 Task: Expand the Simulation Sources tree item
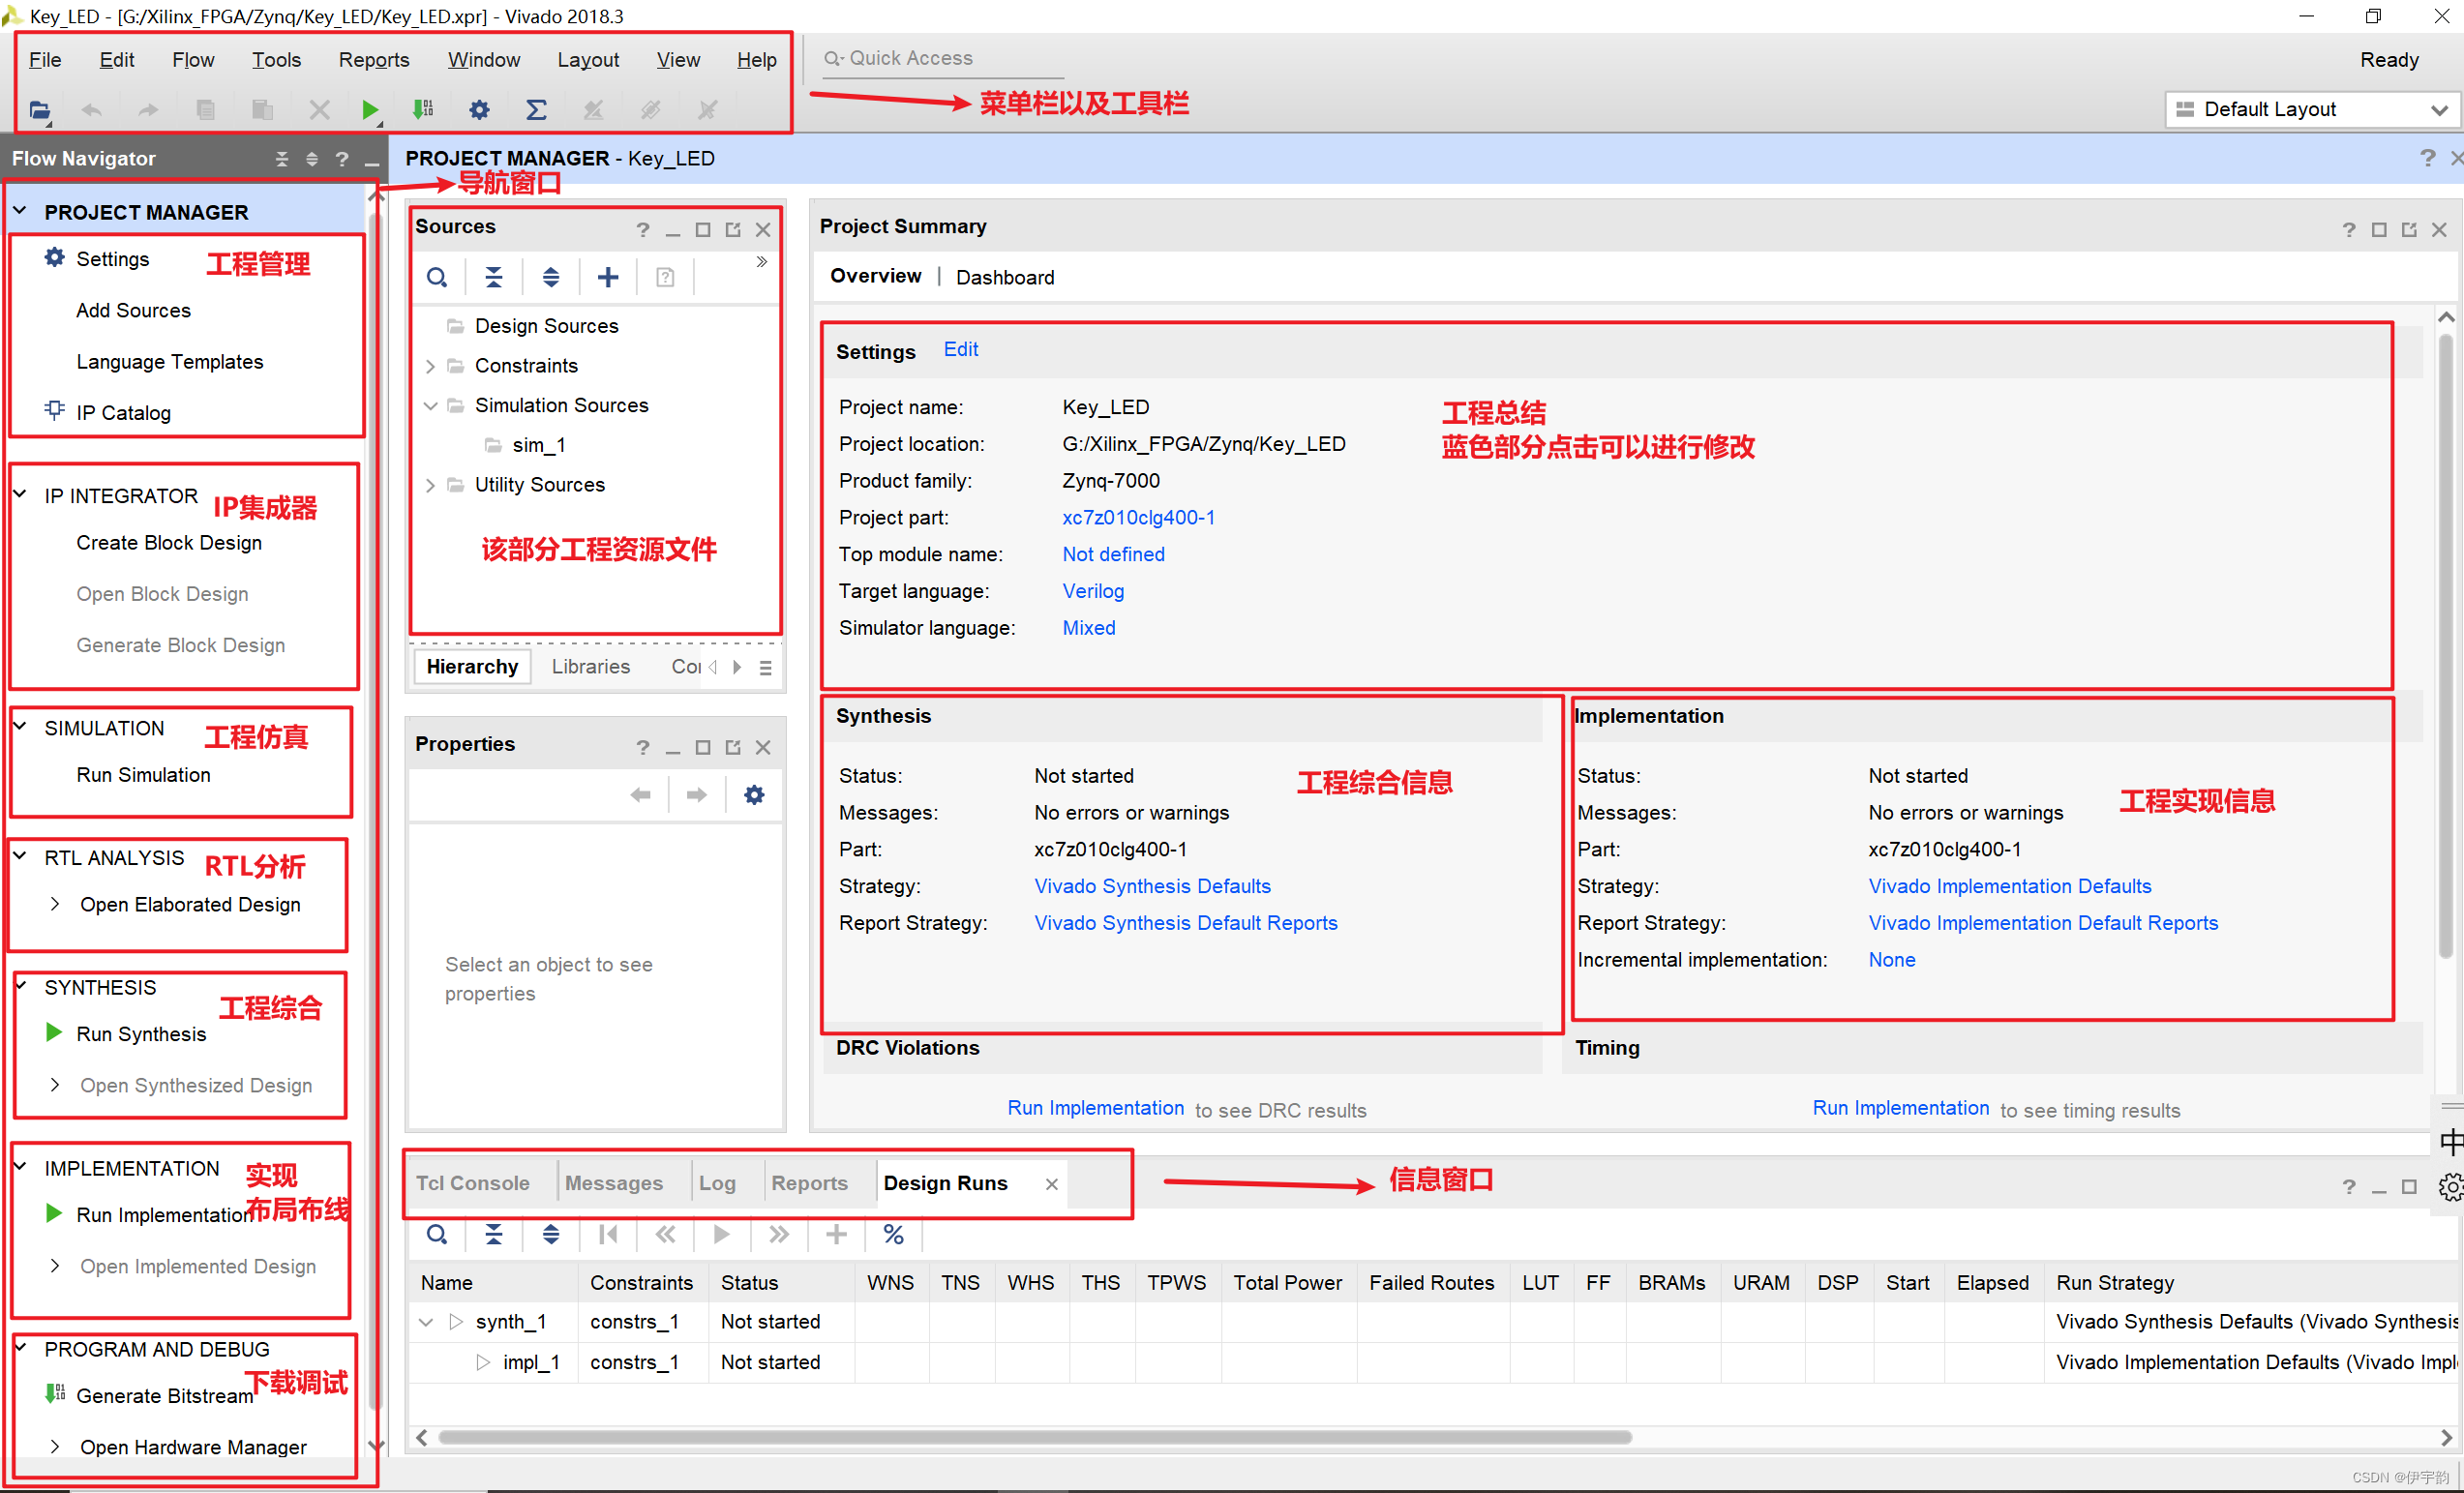coord(428,405)
